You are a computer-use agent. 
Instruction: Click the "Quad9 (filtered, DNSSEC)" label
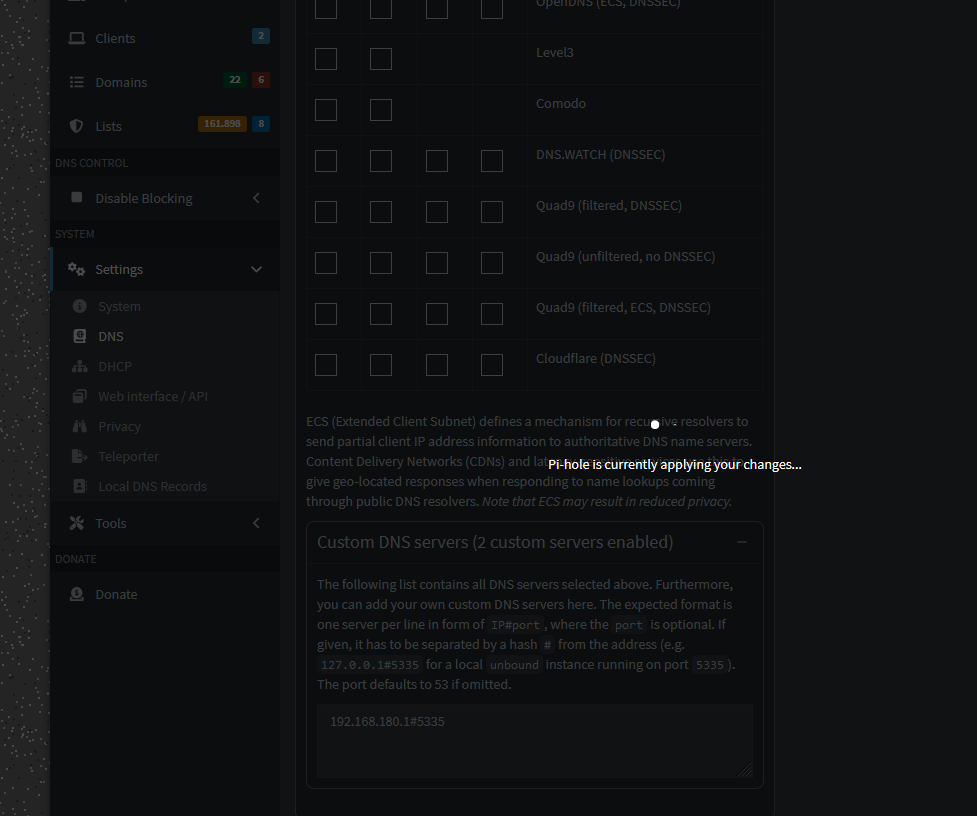tap(609, 206)
